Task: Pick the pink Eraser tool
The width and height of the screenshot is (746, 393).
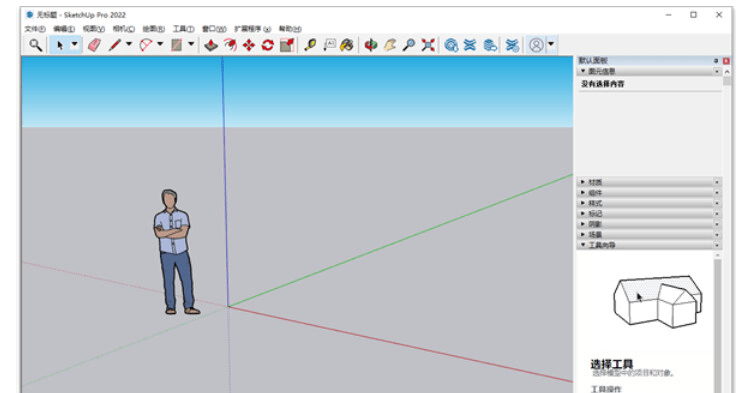Action: [94, 45]
